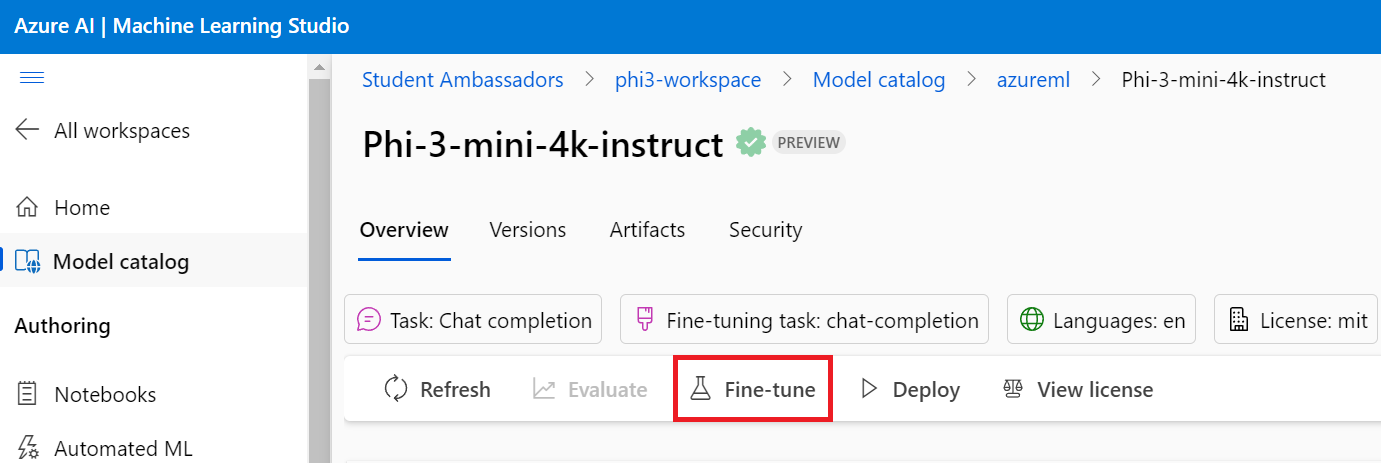Click the PREVIEW badge
This screenshot has width=1381, height=463.
(809, 142)
